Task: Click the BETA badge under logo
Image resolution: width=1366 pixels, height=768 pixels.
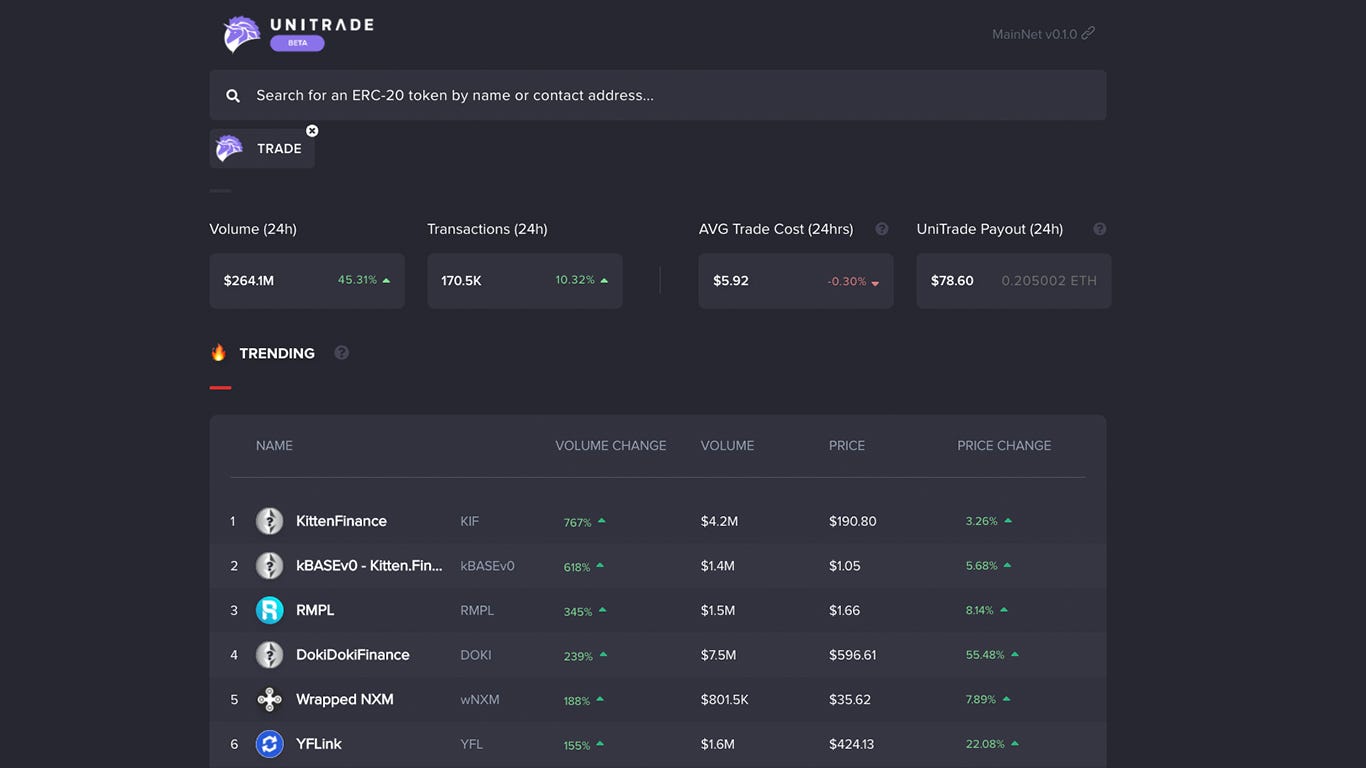Action: [297, 43]
